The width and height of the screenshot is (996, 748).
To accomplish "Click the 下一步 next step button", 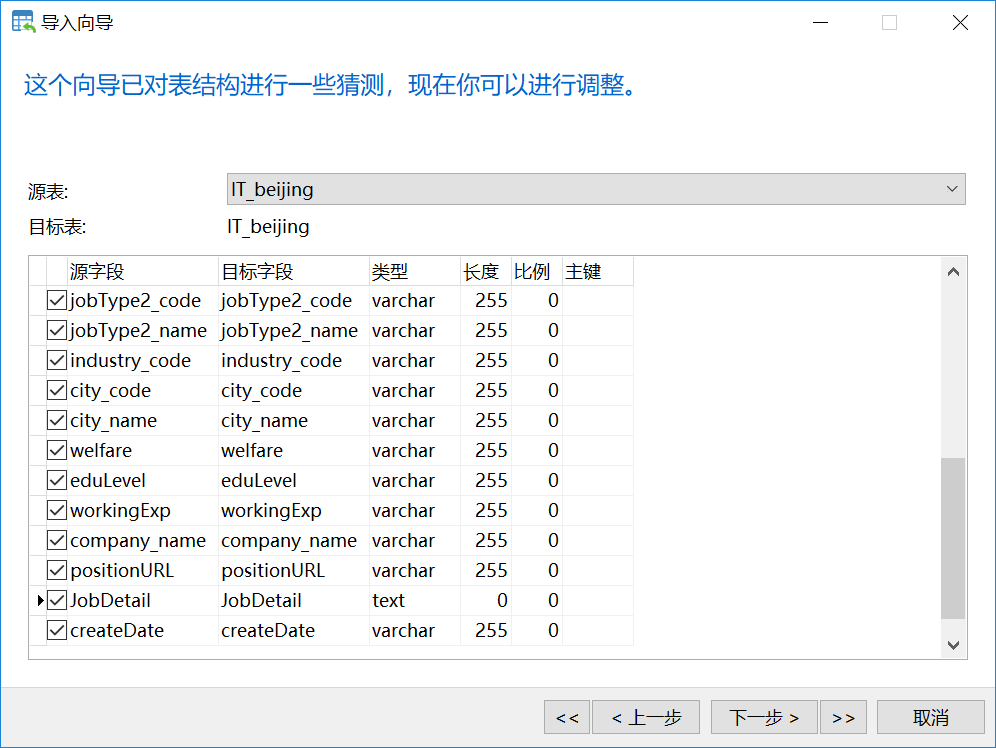I will pyautogui.click(x=764, y=716).
